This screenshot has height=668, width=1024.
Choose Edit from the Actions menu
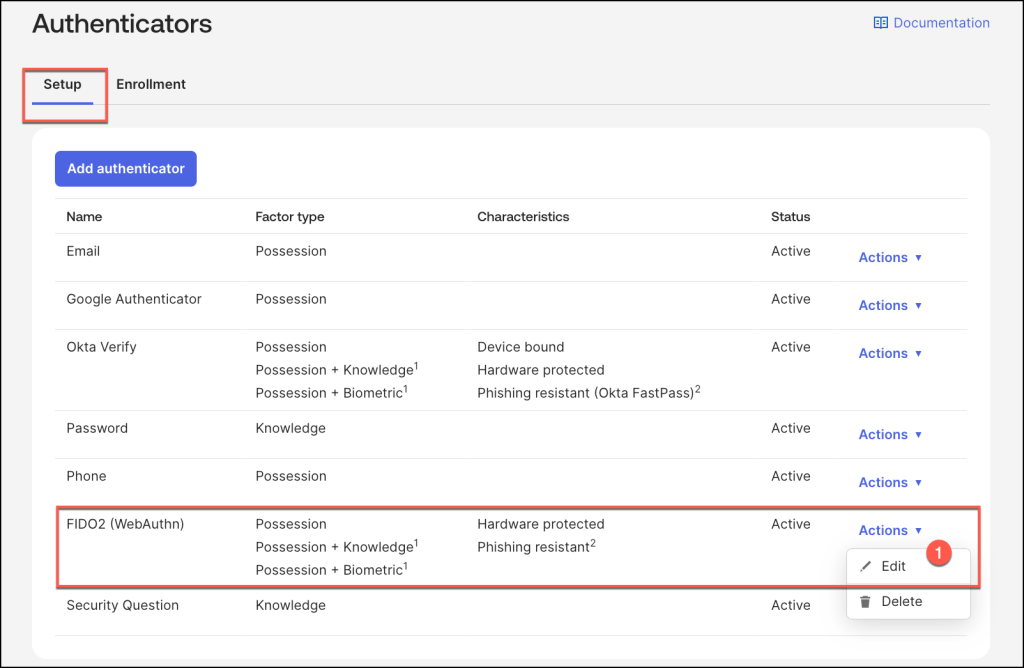coord(893,566)
